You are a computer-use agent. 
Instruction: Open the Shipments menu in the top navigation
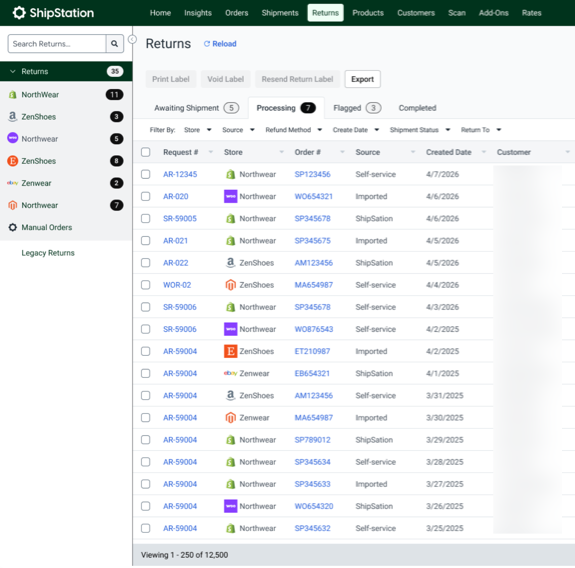pyautogui.click(x=280, y=13)
